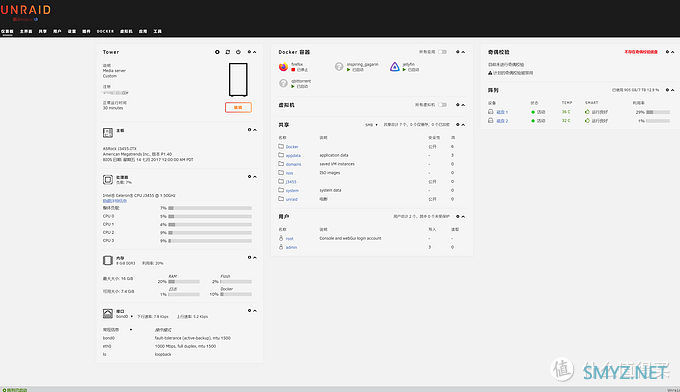Click the stop icon in Tower header
Viewport: 680px width, 392px height.
pyautogui.click(x=217, y=52)
